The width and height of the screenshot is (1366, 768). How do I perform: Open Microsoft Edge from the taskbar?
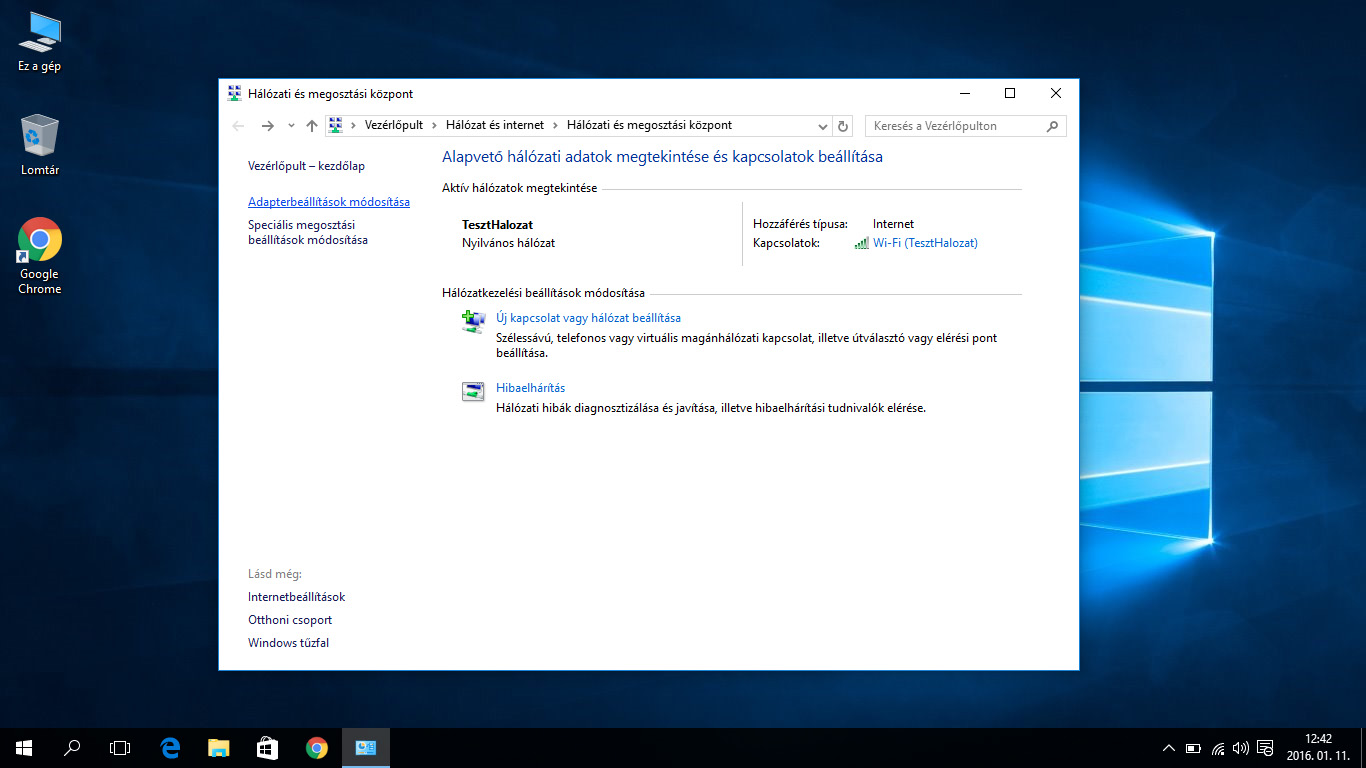click(x=170, y=747)
